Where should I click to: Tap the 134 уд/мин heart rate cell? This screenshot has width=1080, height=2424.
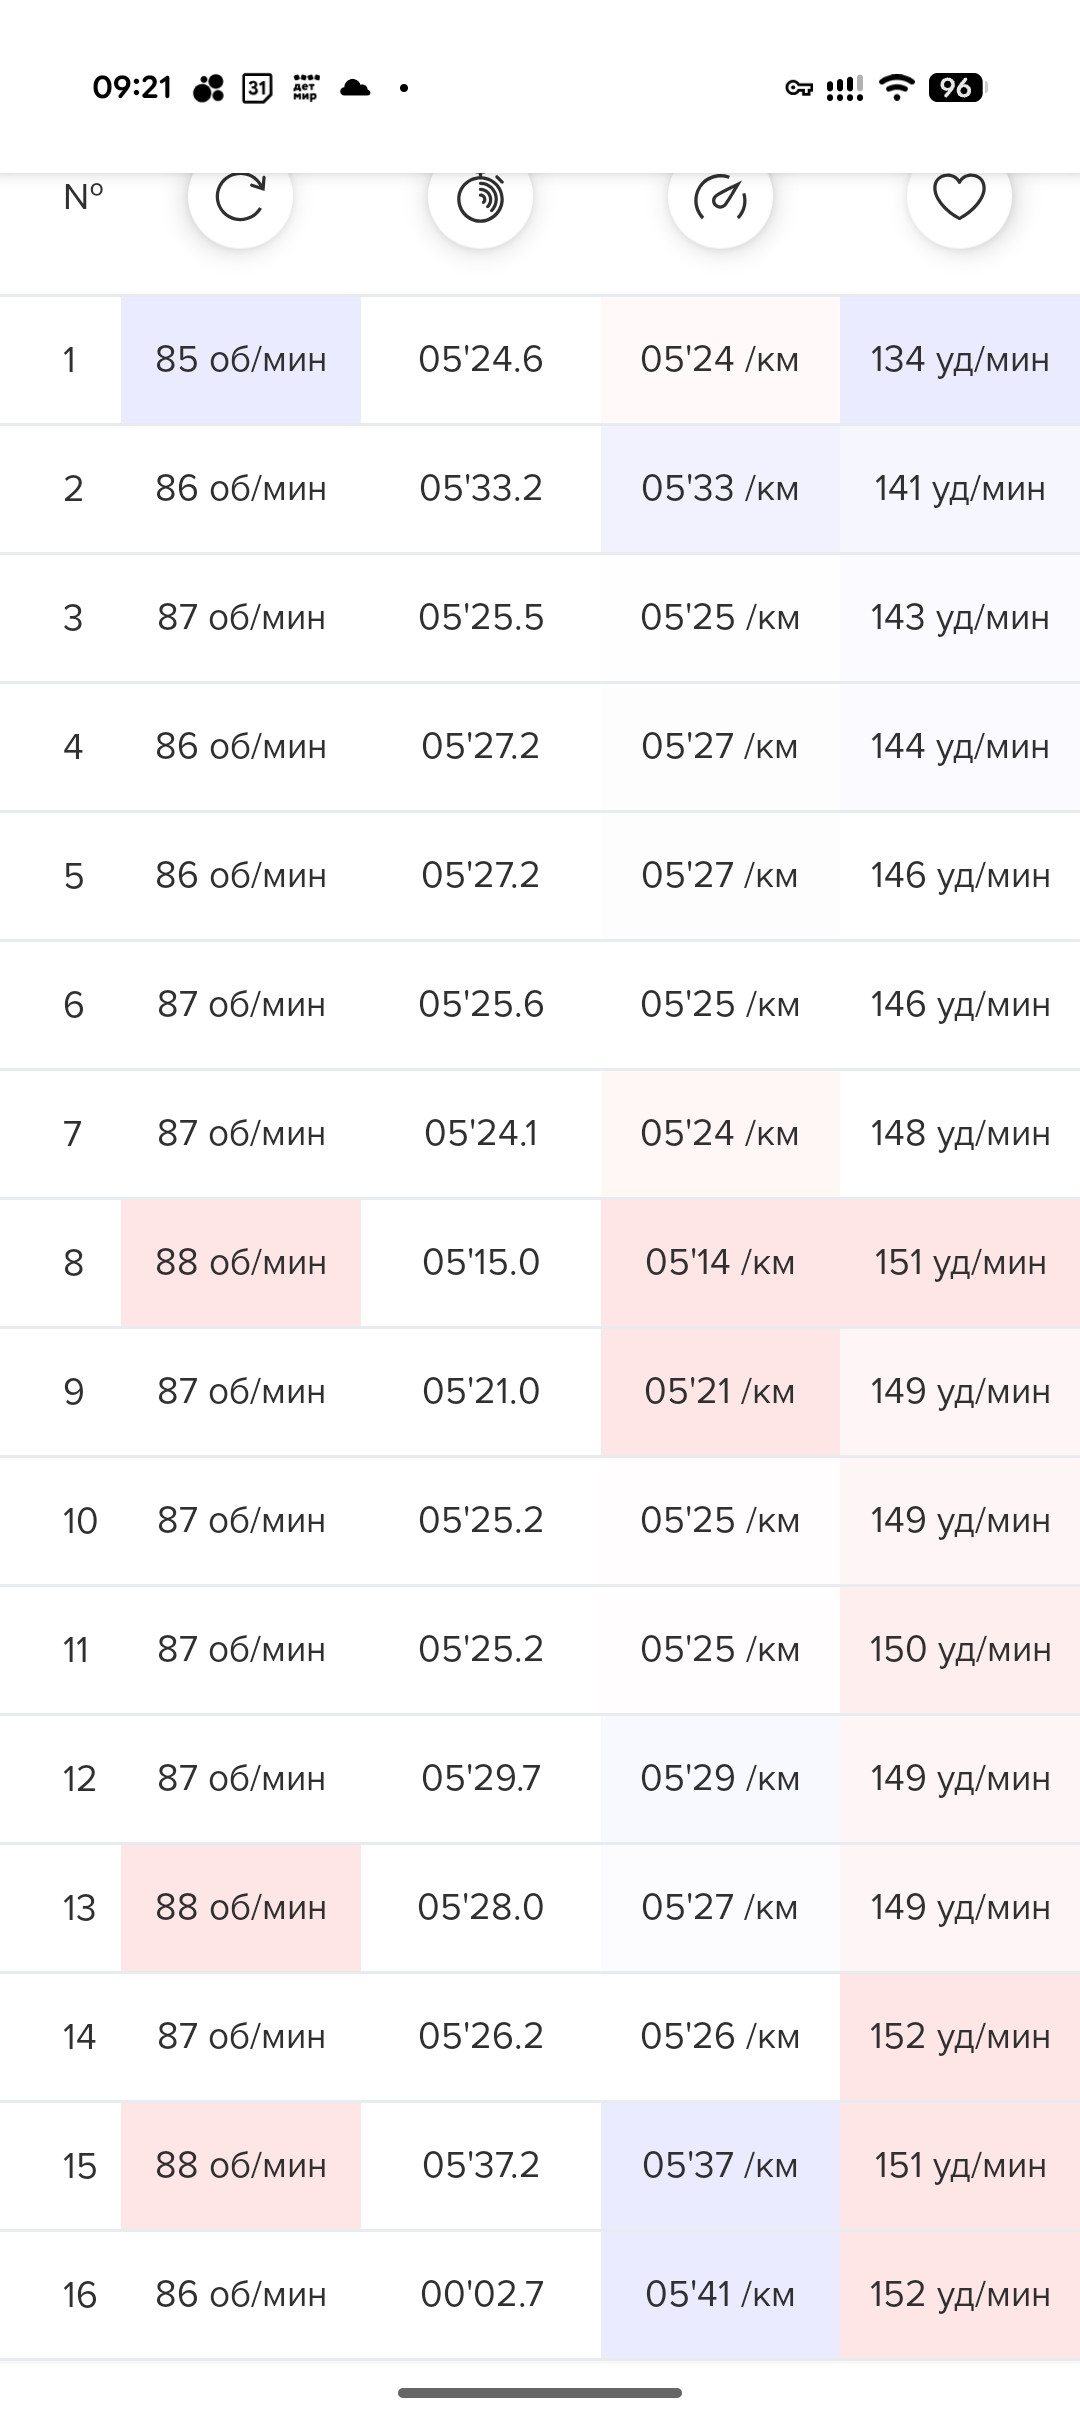pos(960,360)
